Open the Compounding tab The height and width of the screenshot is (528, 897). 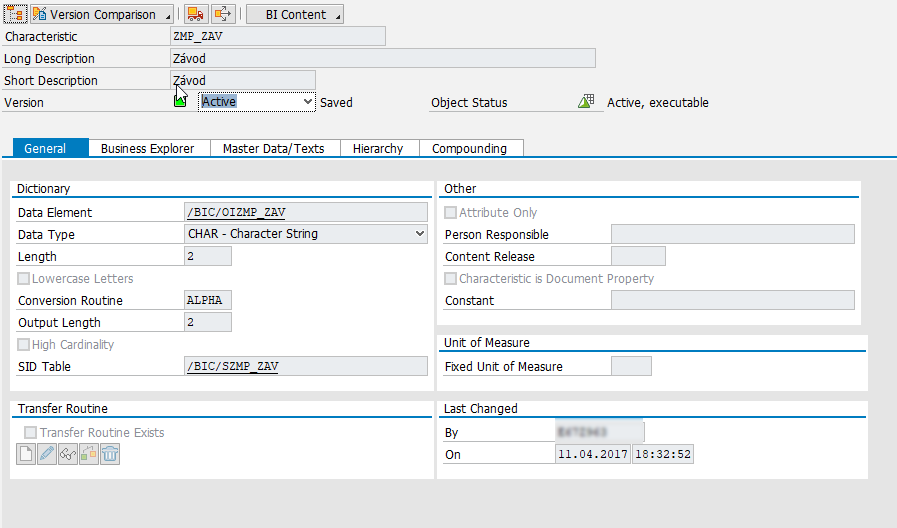[469, 148]
